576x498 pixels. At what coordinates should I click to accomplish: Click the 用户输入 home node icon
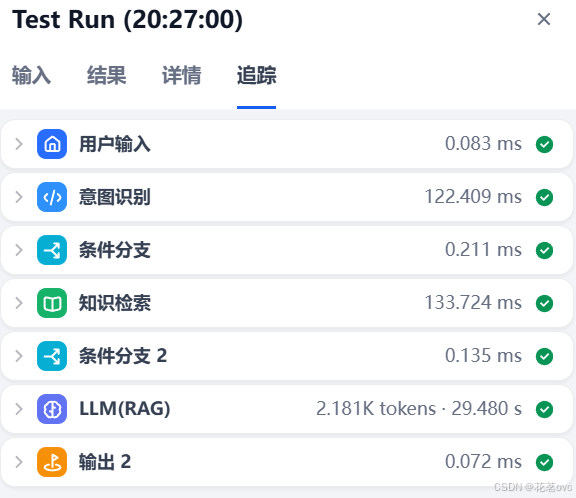pyautogui.click(x=52, y=144)
